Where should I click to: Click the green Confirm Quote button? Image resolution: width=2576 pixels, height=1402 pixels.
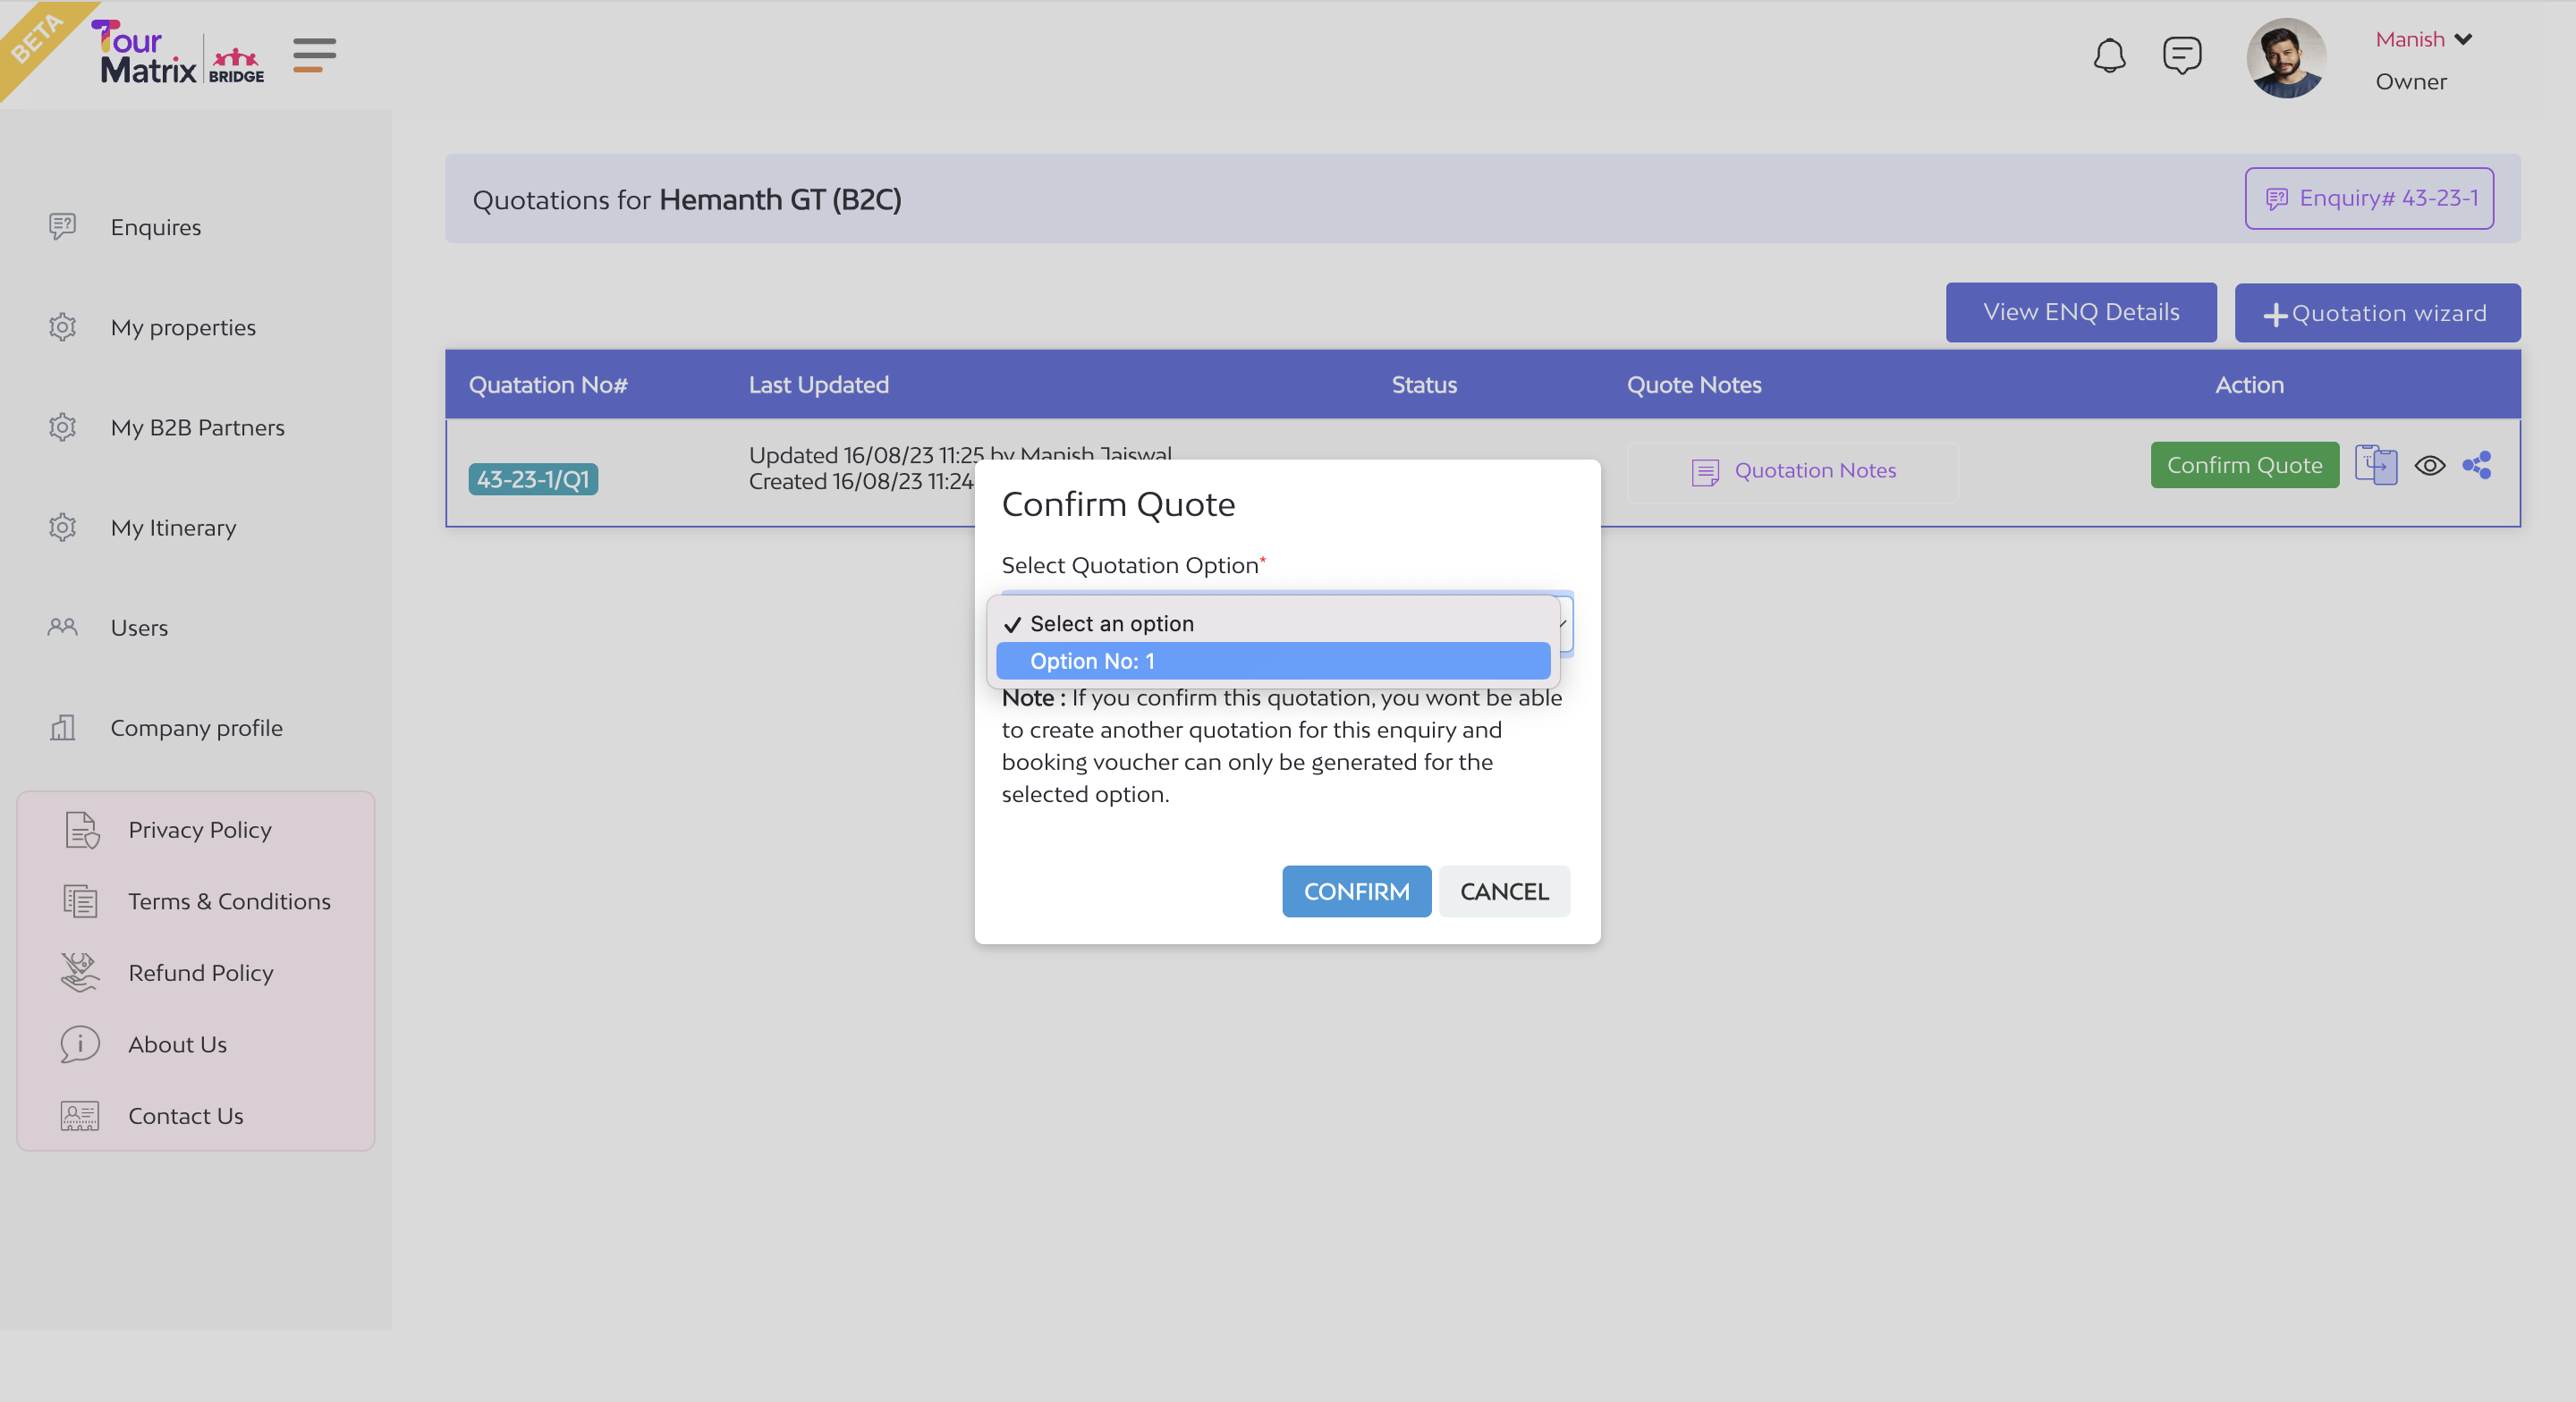pos(2243,465)
